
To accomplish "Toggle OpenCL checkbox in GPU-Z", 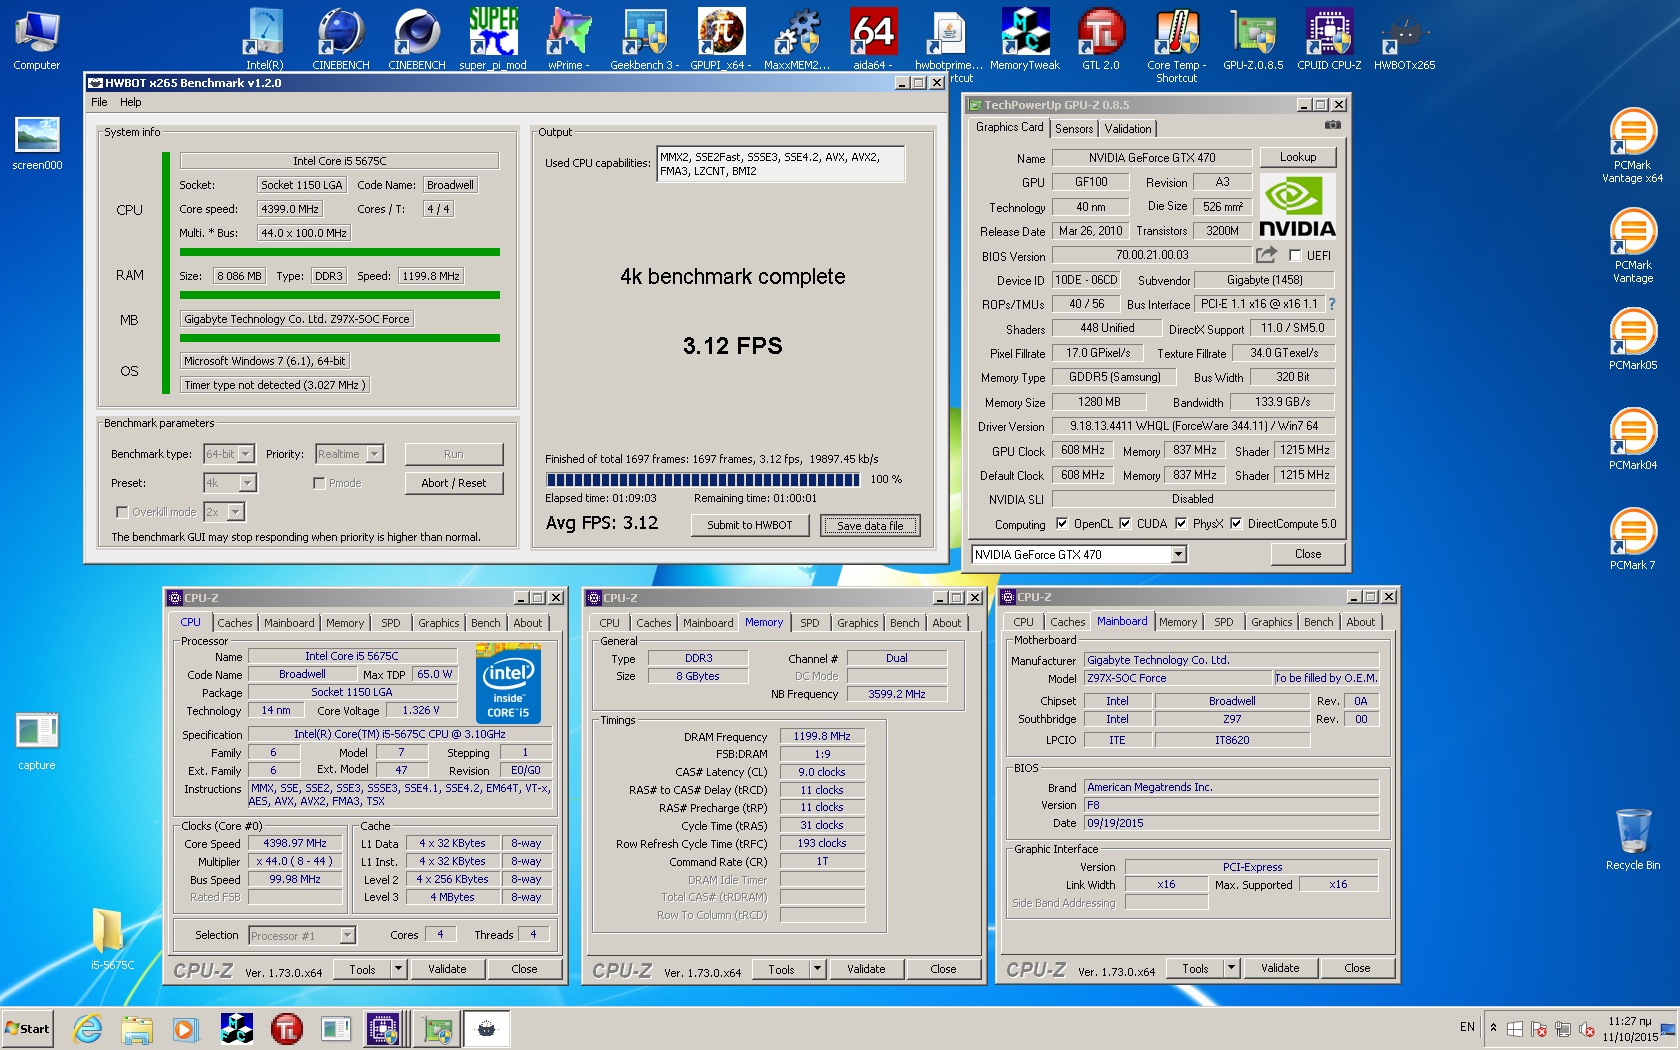I will (1060, 523).
